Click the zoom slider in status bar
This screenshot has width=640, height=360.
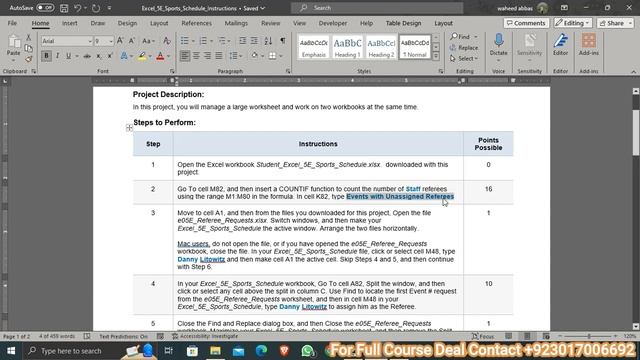588,336
